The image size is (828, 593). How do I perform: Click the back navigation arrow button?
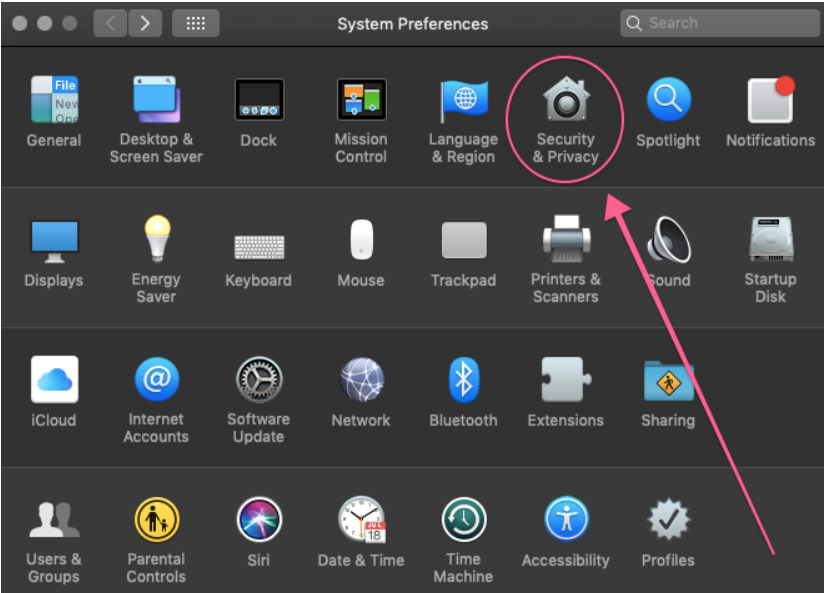tap(110, 23)
